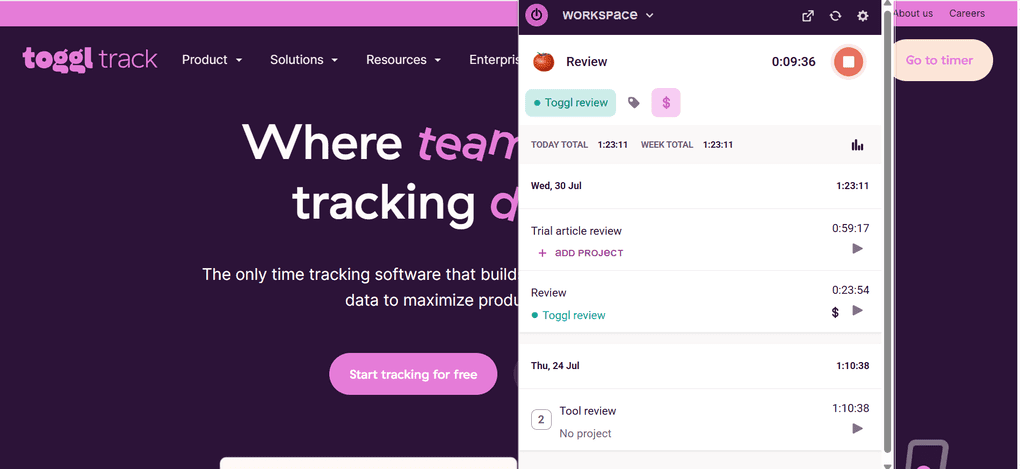Click the popup vertical scrollbar
1020x469 pixels.
pos(887,231)
